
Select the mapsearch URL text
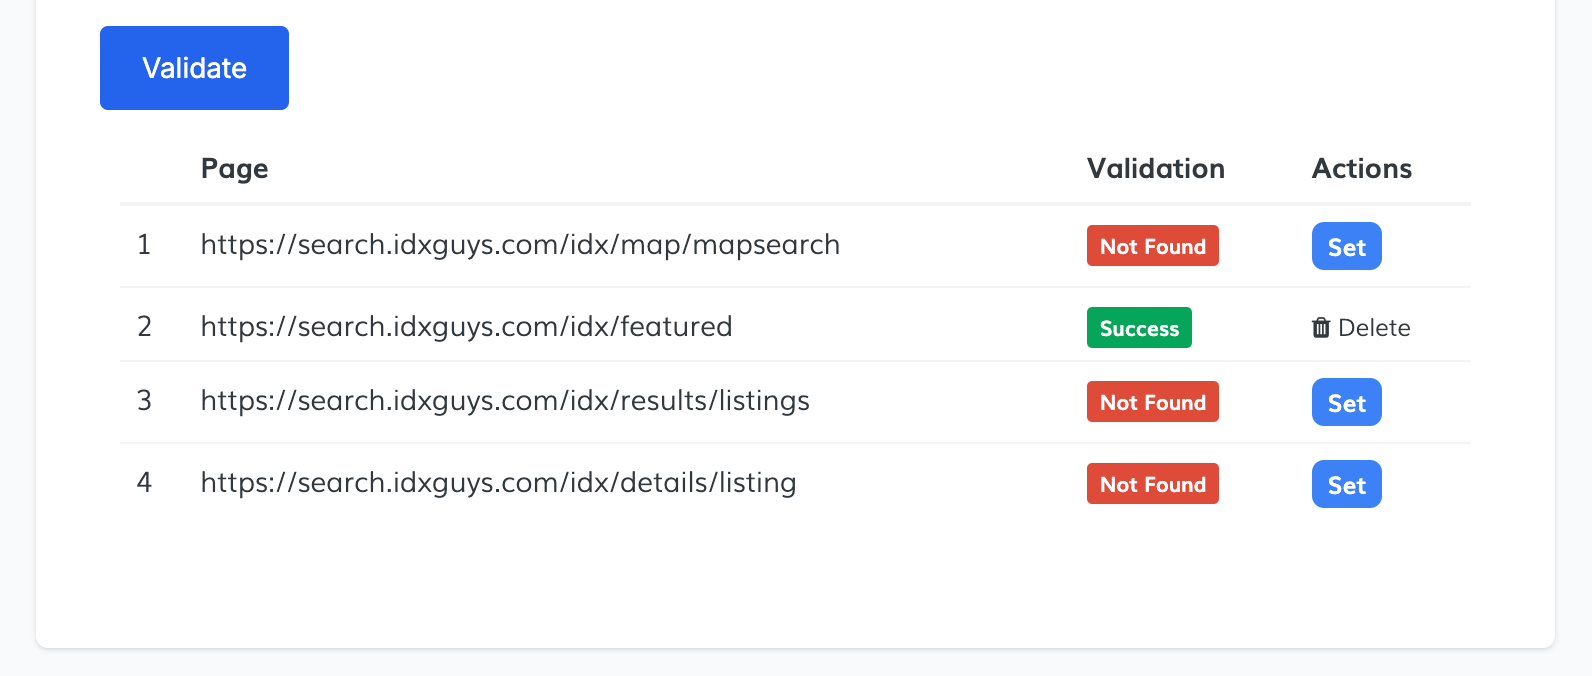coord(520,245)
